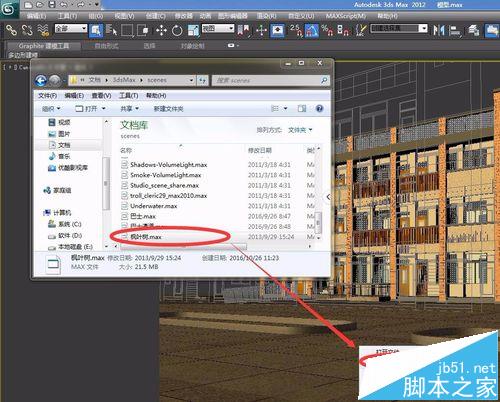The width and height of the screenshot is (500, 402).
Task: Toggle Angle Snap
Action: [x=312, y=31]
